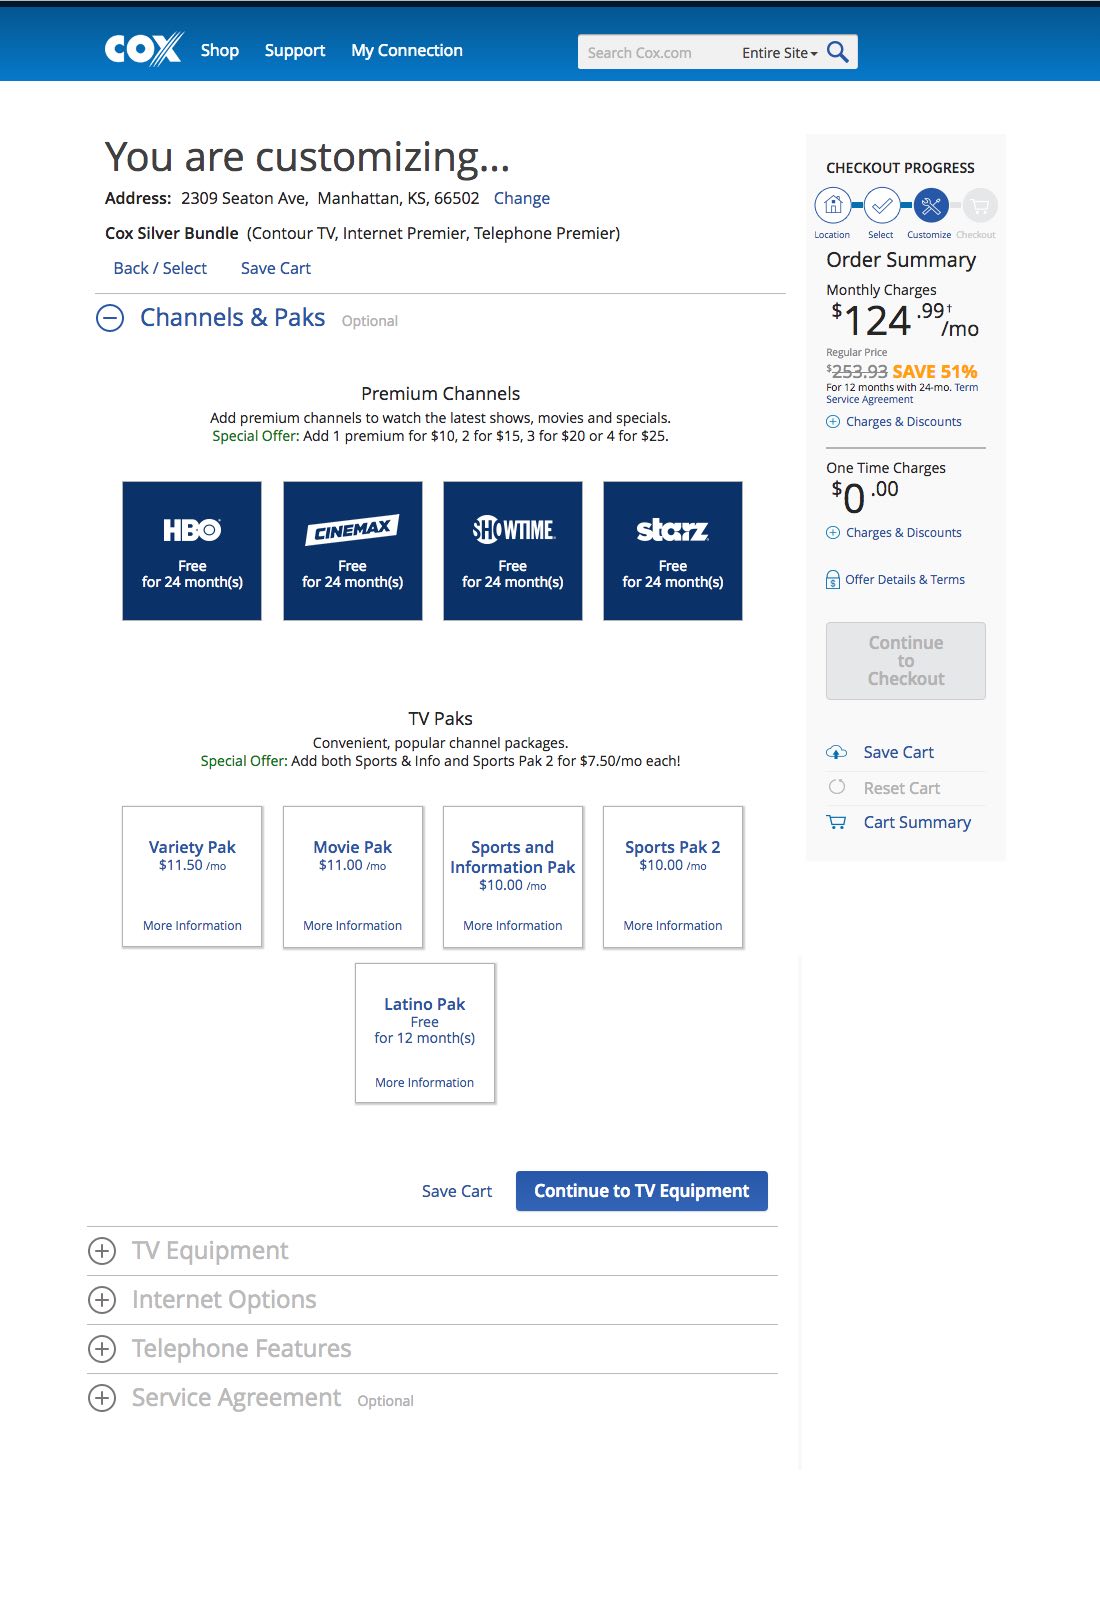Click the cloud icon beside Save Cart
Viewport: 1100px width, 1600px height.
click(x=837, y=752)
